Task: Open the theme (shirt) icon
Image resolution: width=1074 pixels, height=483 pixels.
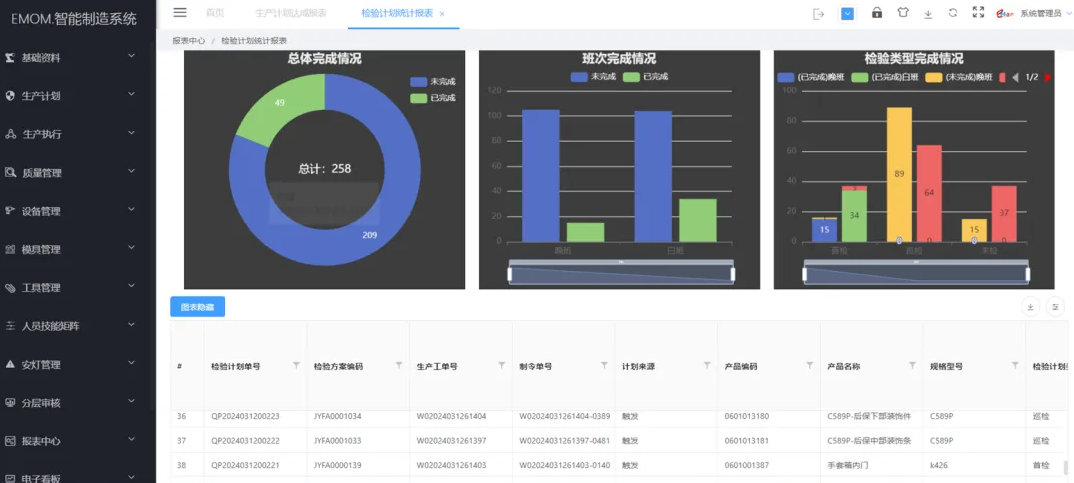Action: [903, 13]
